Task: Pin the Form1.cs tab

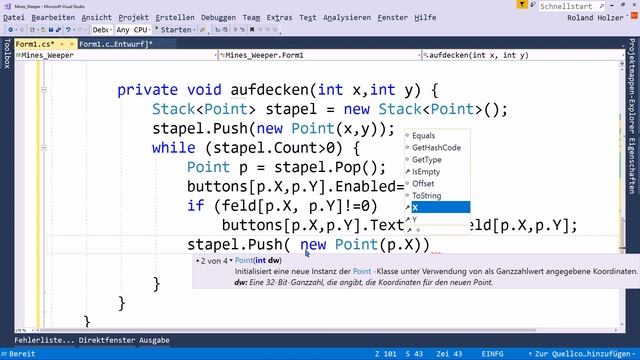Action: 62,44
